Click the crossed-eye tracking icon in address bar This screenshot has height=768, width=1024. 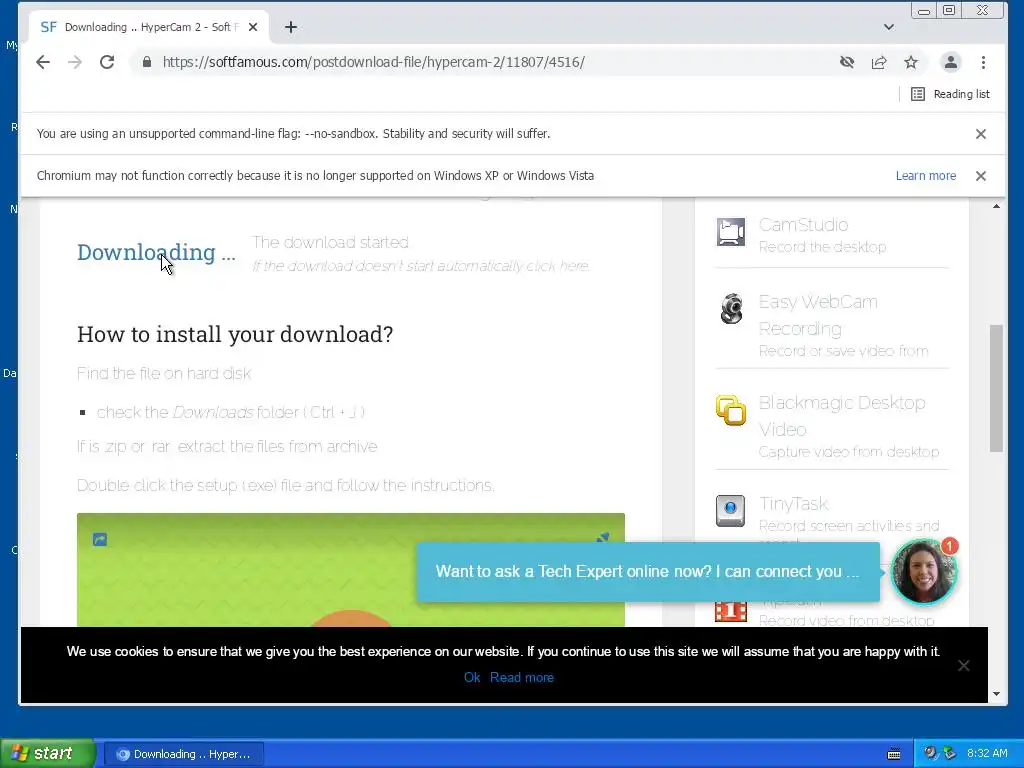click(847, 62)
